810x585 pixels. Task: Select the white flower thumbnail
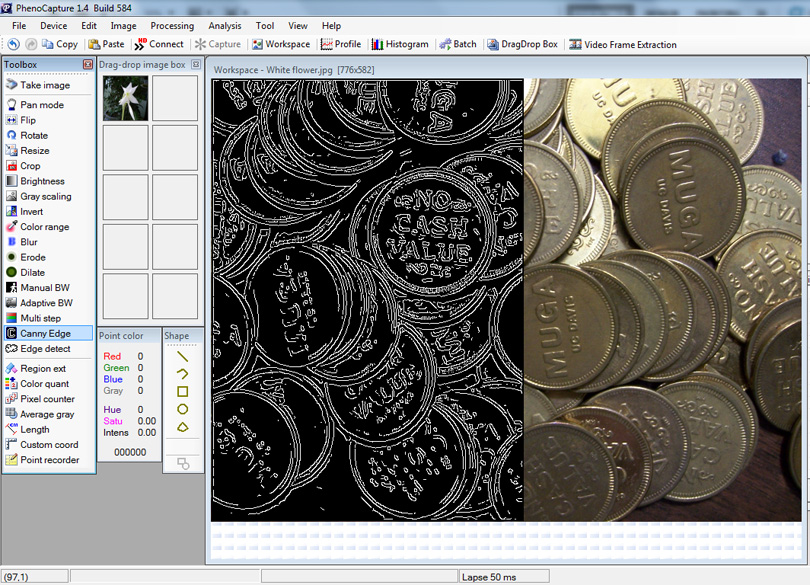pyautogui.click(x=125, y=98)
